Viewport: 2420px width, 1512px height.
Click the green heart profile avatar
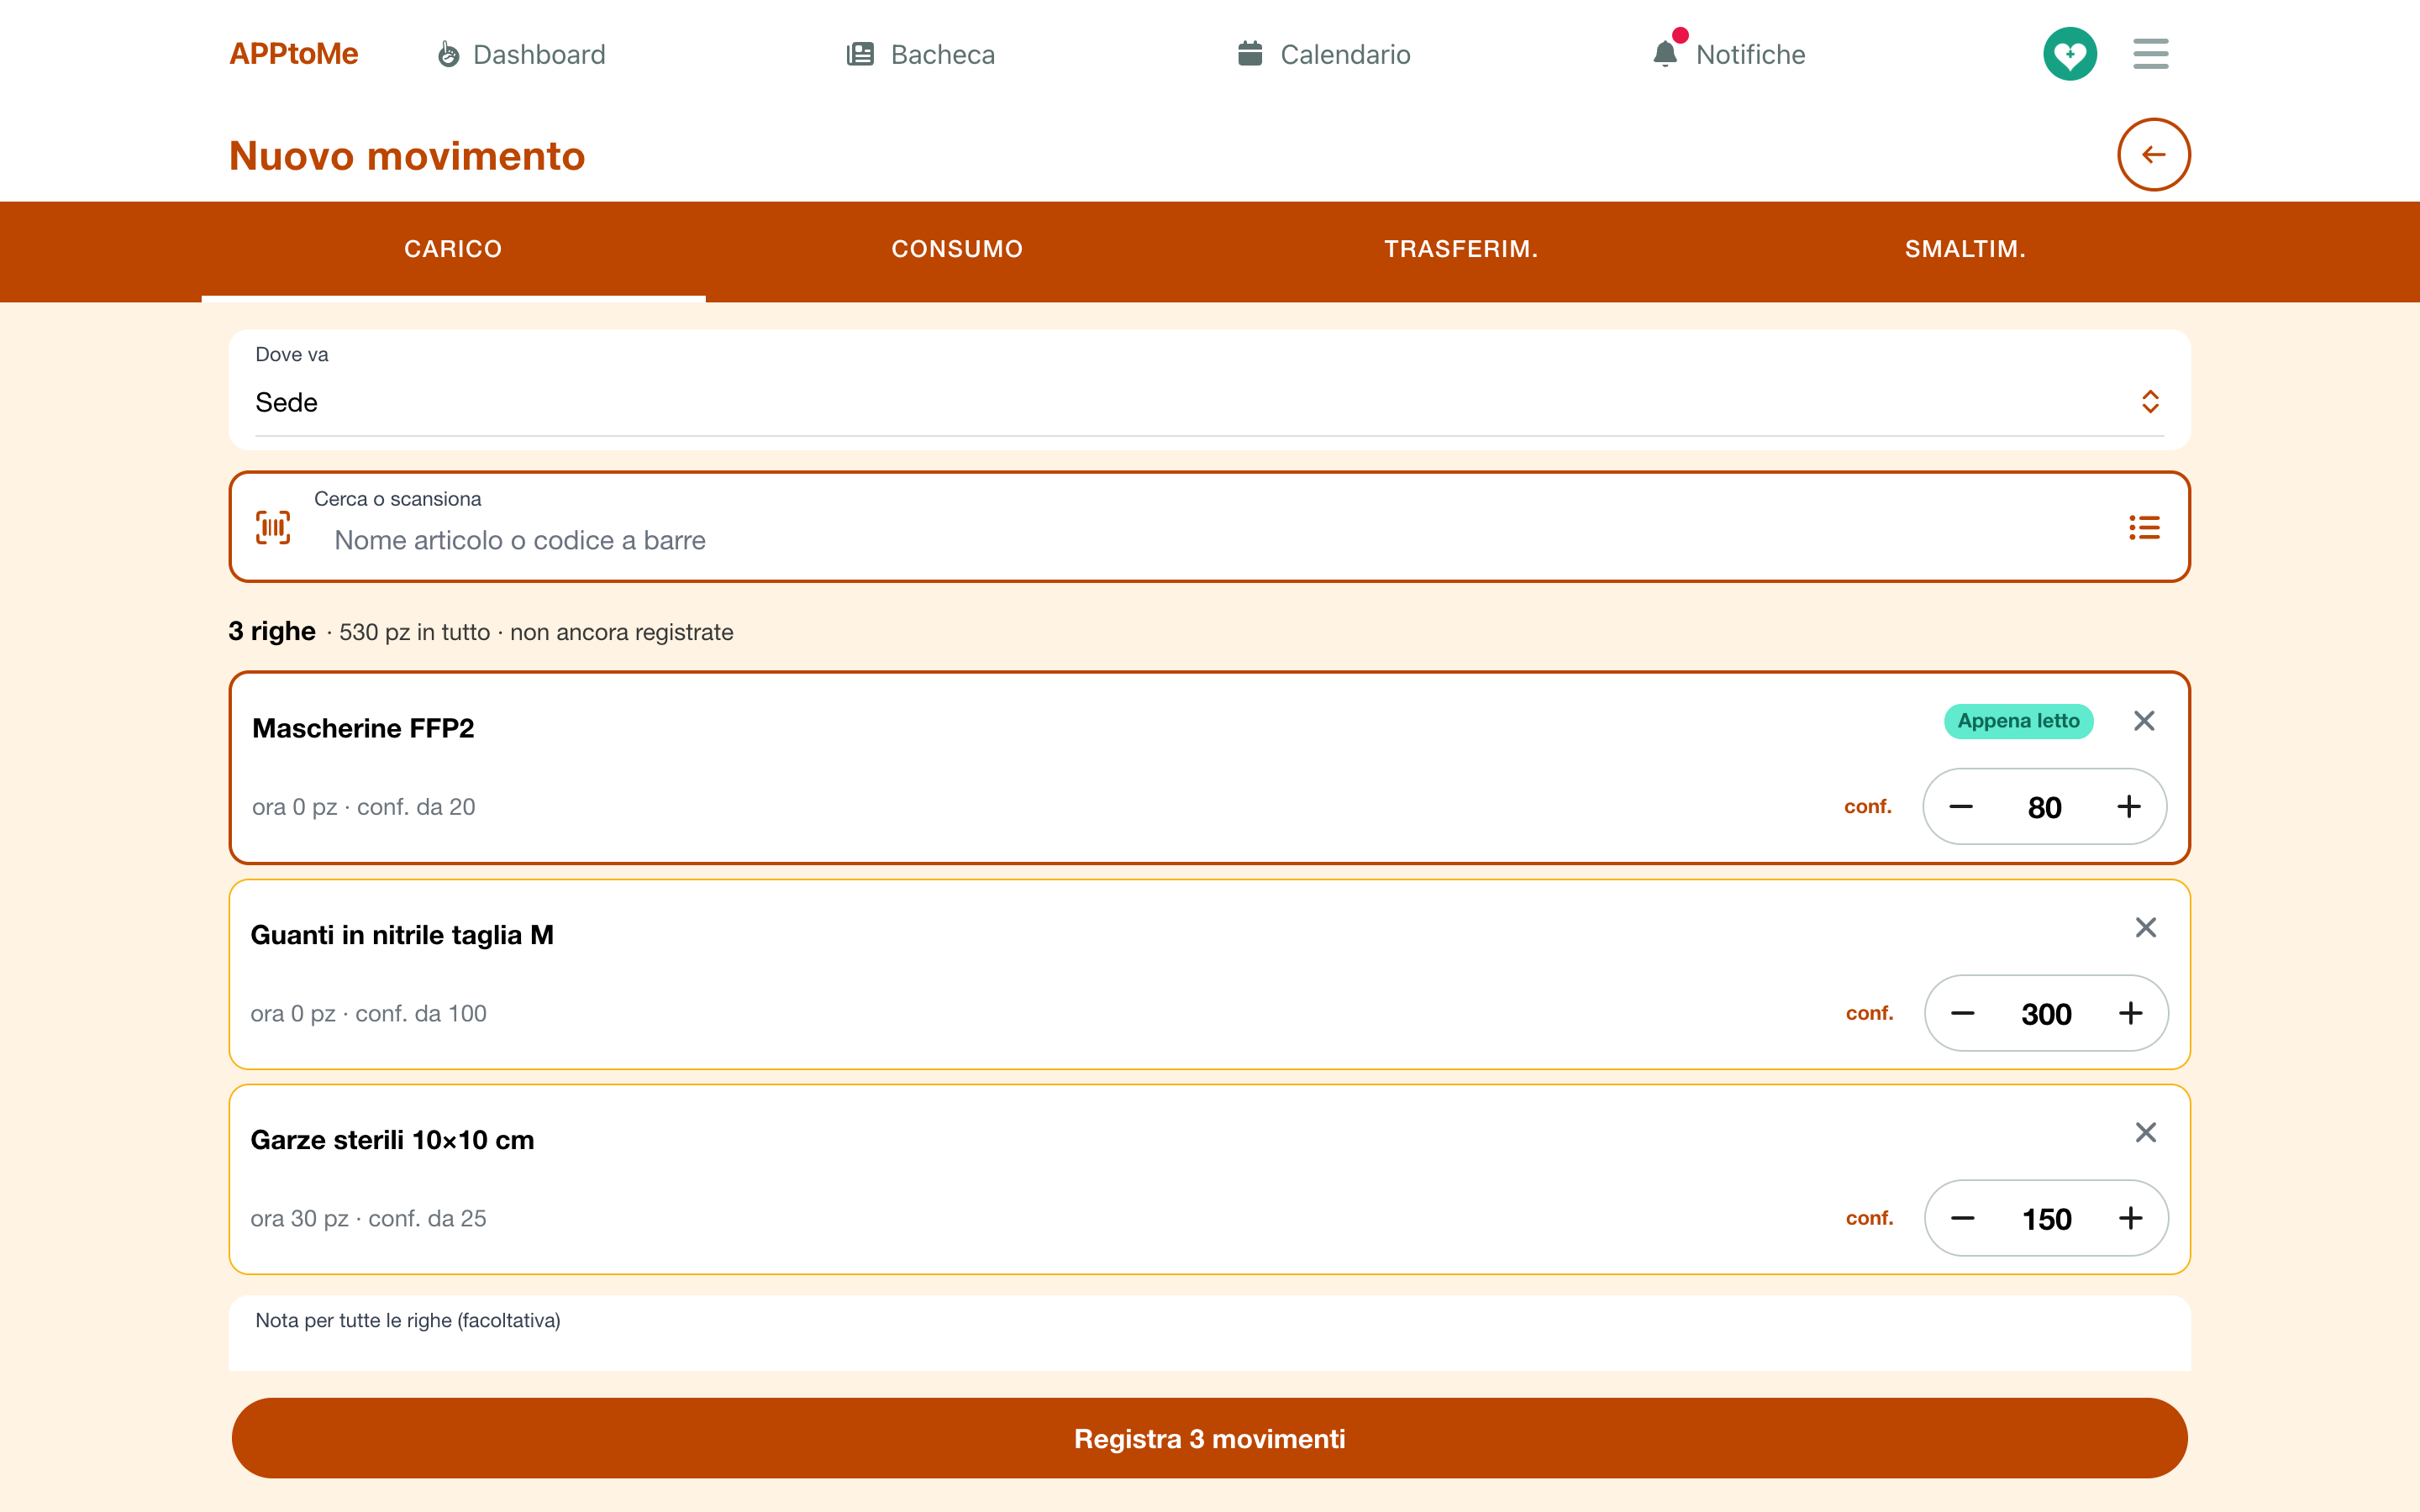(2069, 54)
